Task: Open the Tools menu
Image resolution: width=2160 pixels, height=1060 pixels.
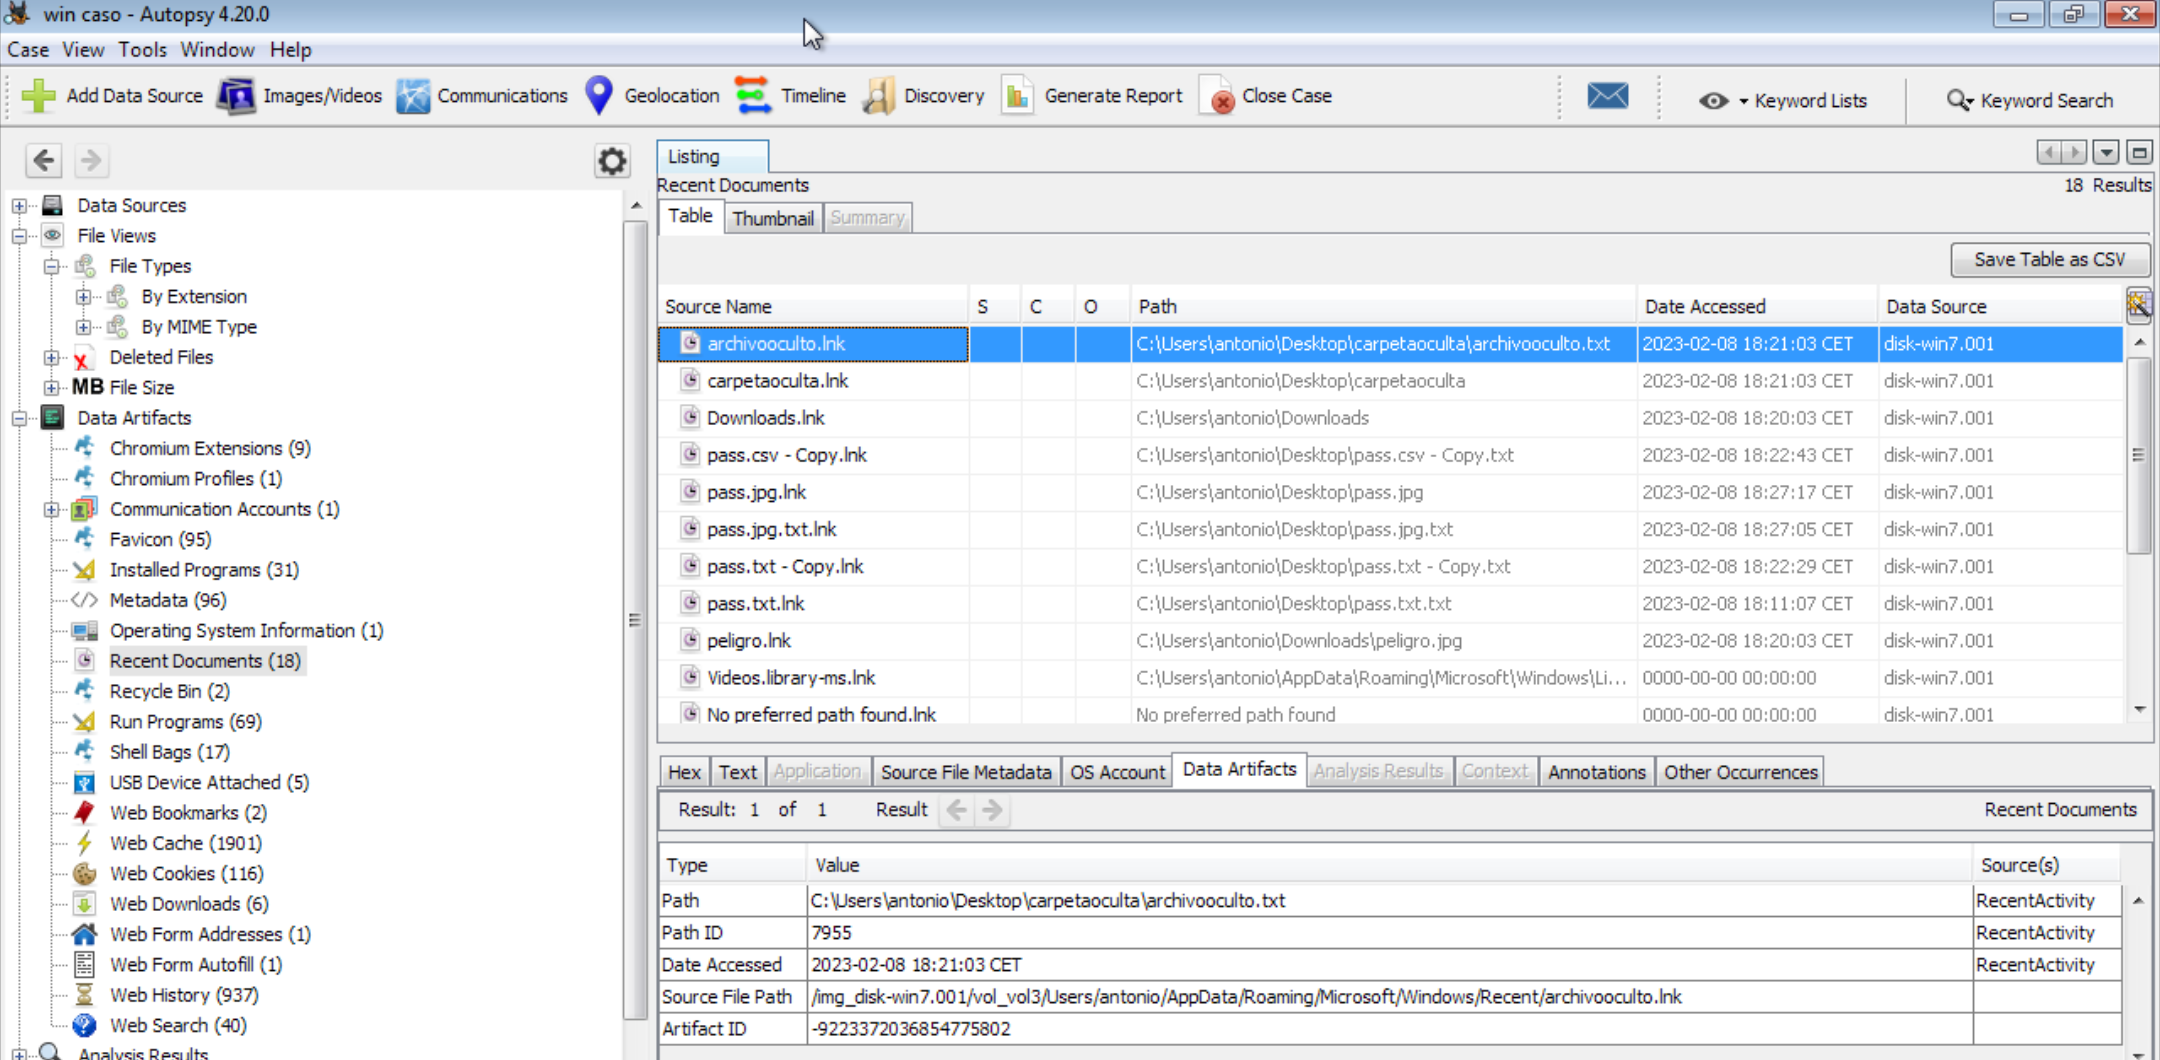Action: pos(142,50)
